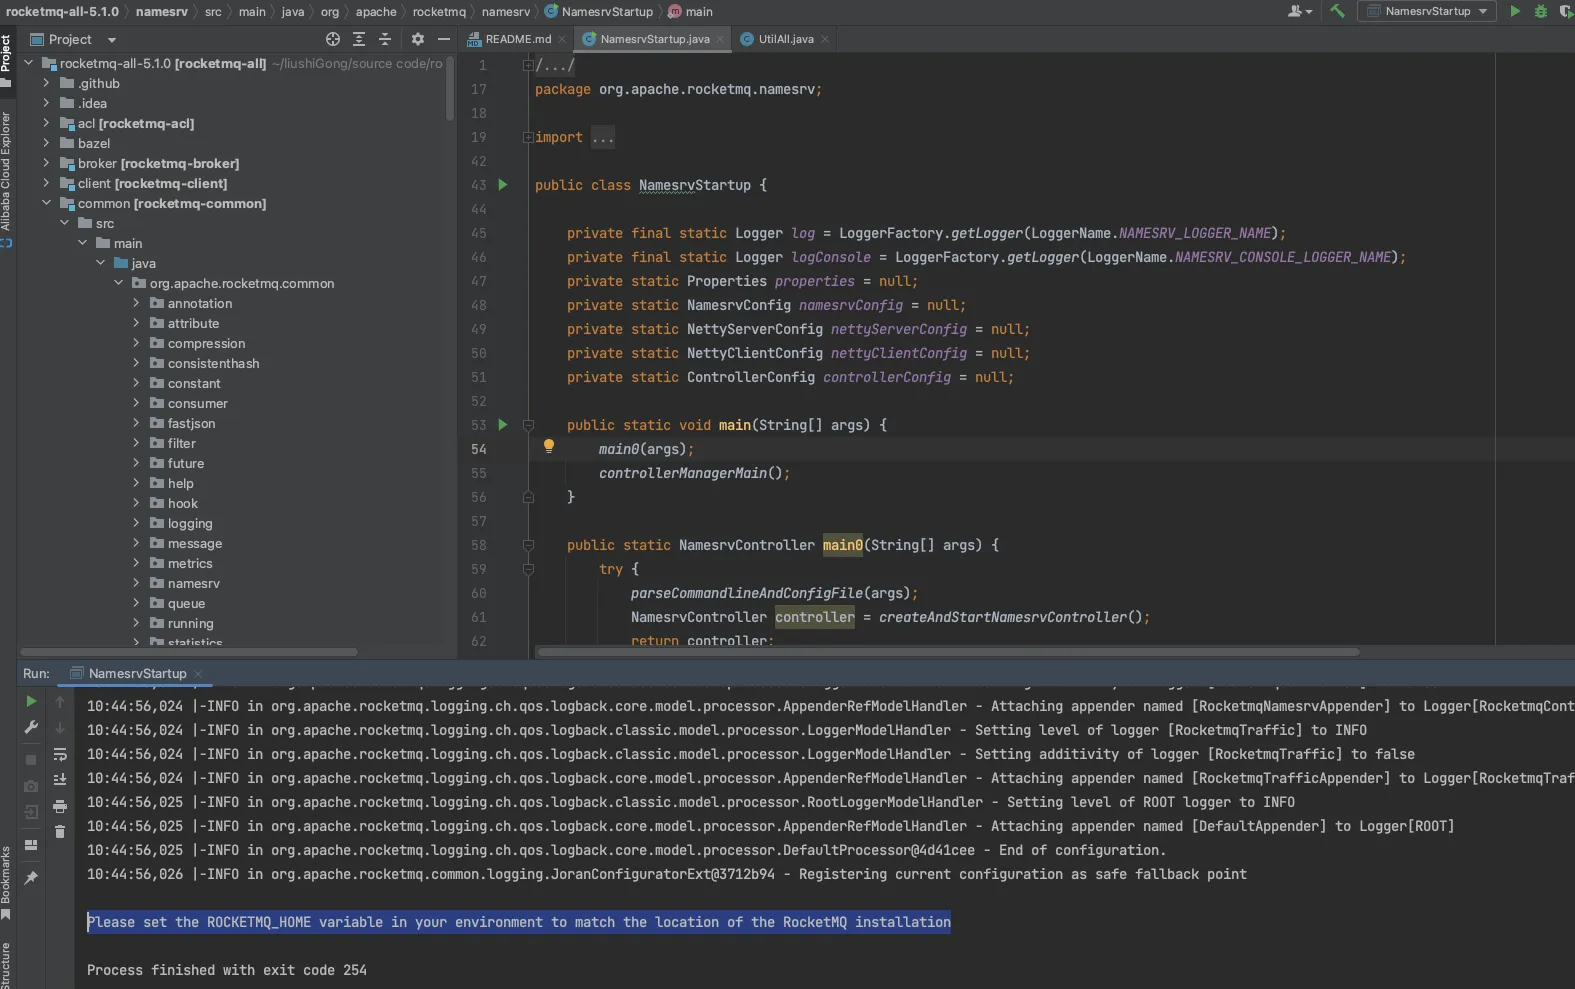Switch to the UtilAll.java editor tab
Screen dimensions: 1575x989
click(x=785, y=39)
